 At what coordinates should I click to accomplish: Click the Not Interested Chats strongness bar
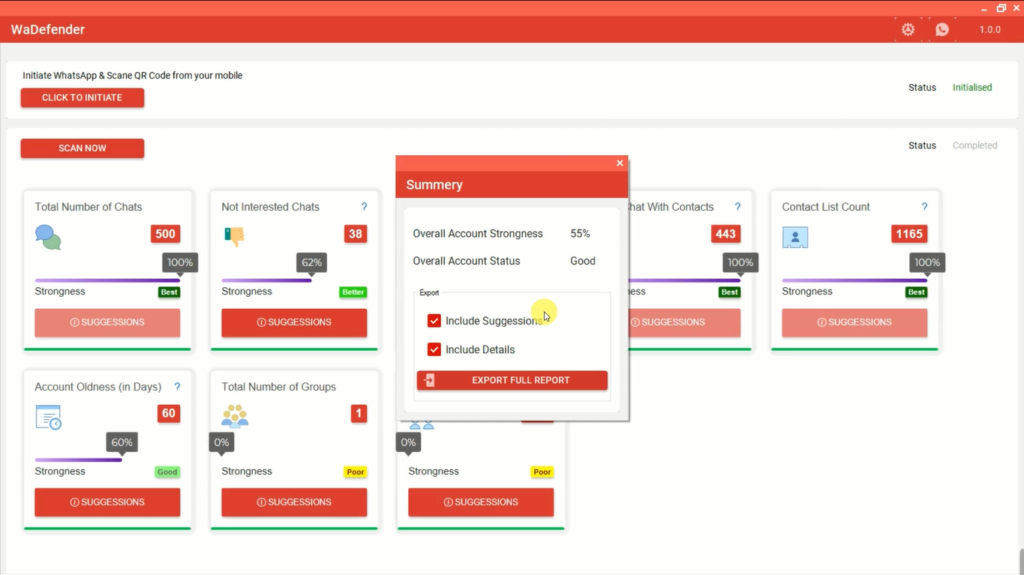[266, 280]
